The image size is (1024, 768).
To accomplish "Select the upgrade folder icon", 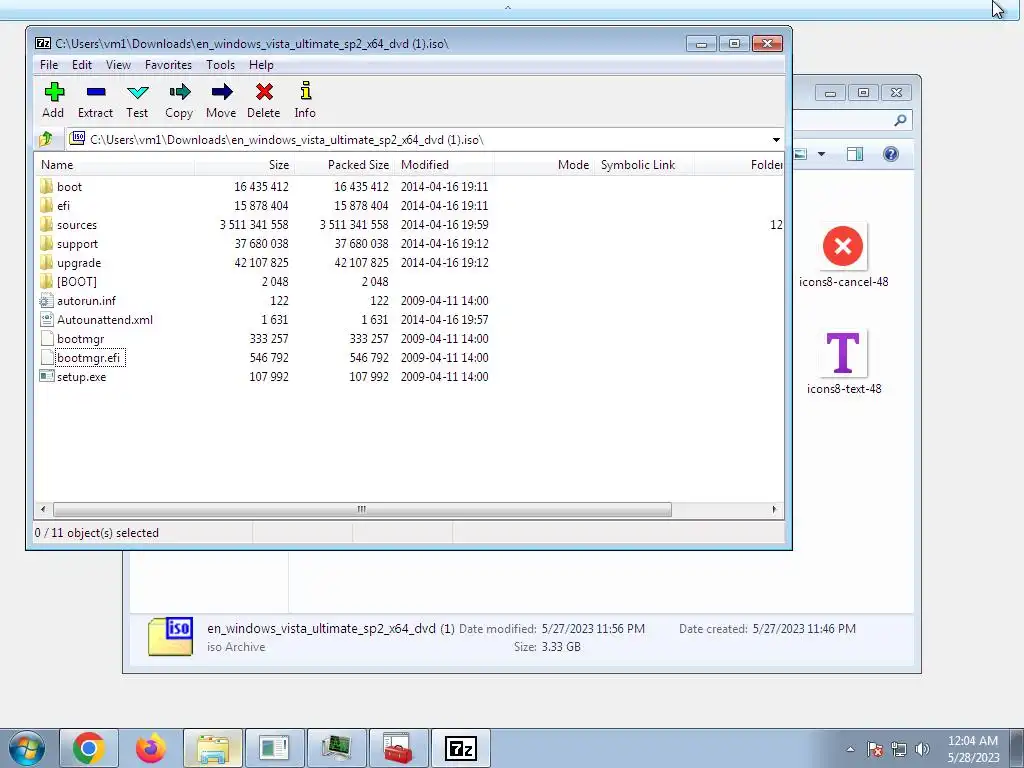I will pyautogui.click(x=46, y=262).
